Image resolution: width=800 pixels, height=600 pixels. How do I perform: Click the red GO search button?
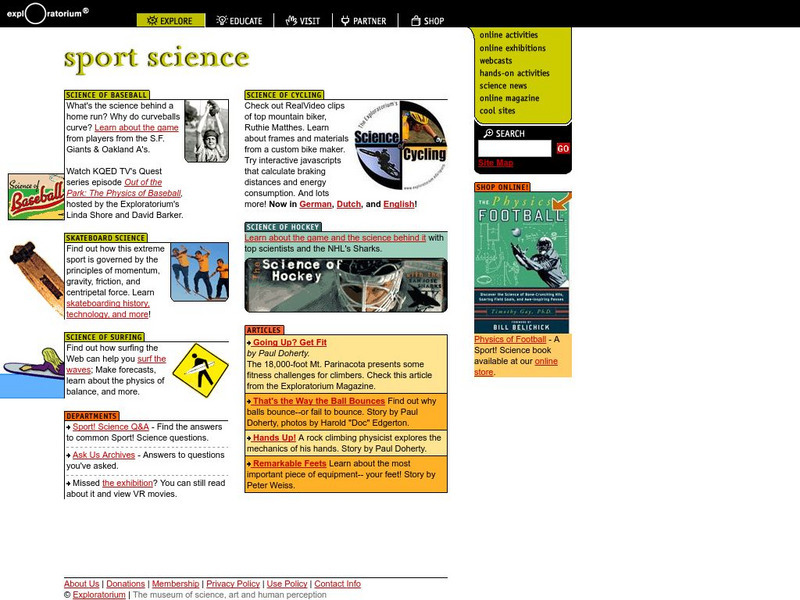point(563,148)
